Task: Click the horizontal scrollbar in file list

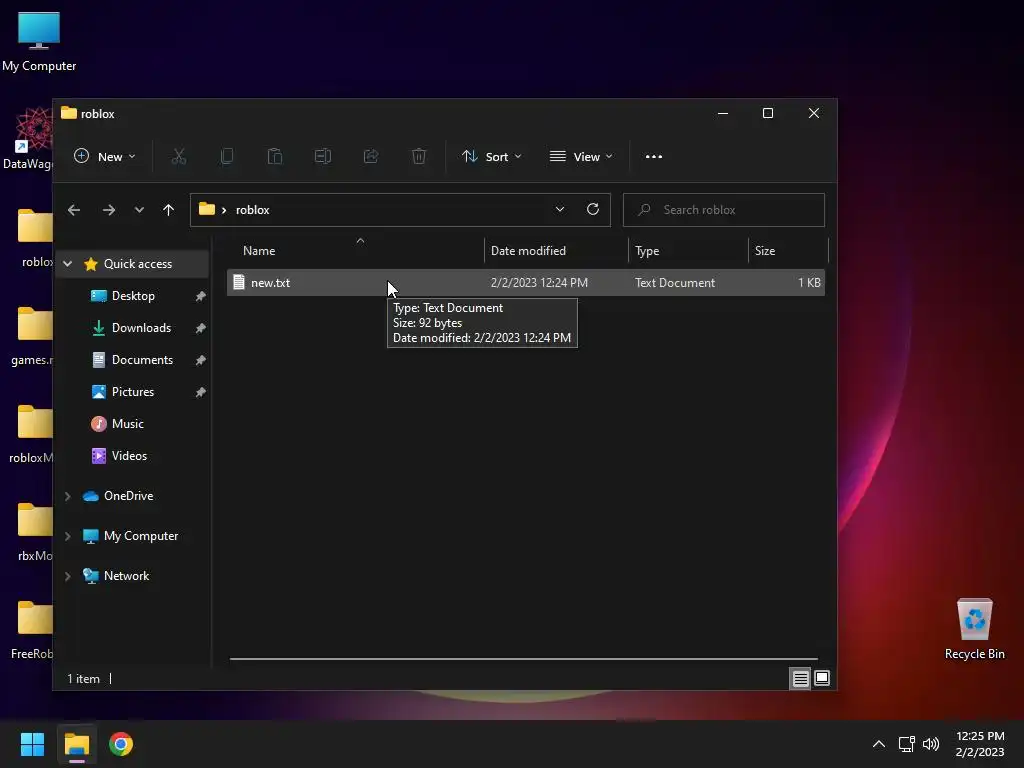Action: point(524,659)
